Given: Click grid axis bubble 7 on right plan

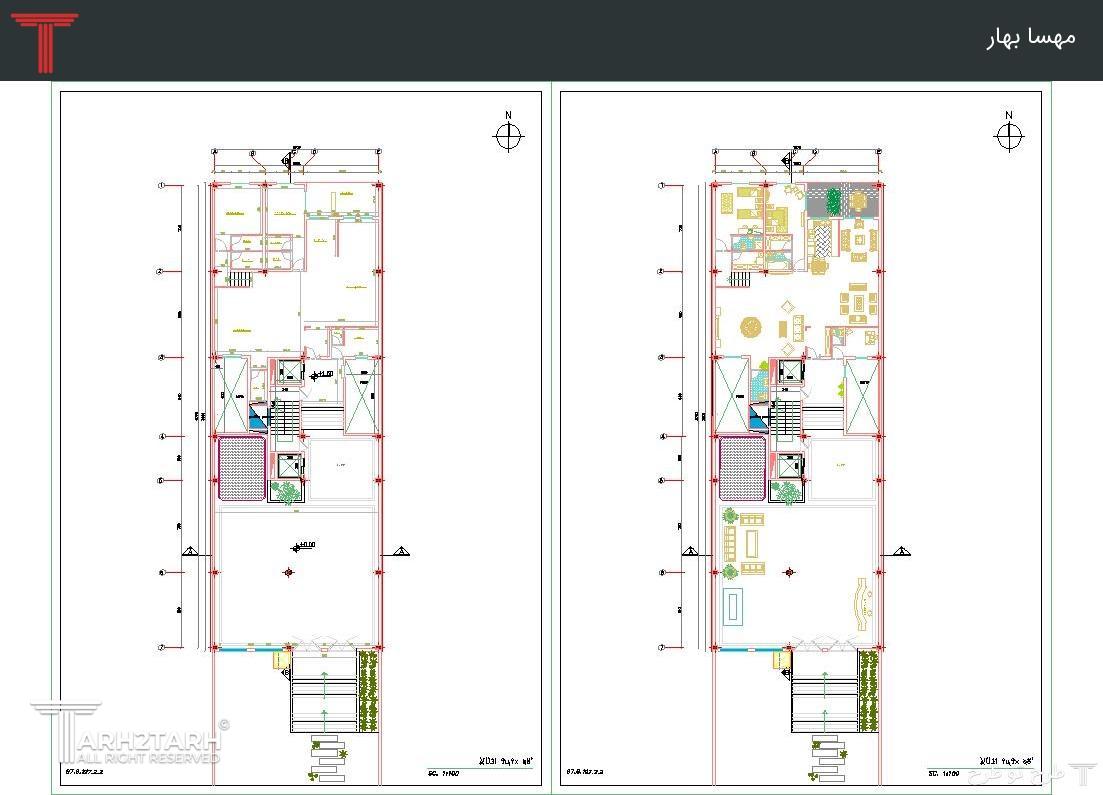Looking at the screenshot, I should coord(661,647).
